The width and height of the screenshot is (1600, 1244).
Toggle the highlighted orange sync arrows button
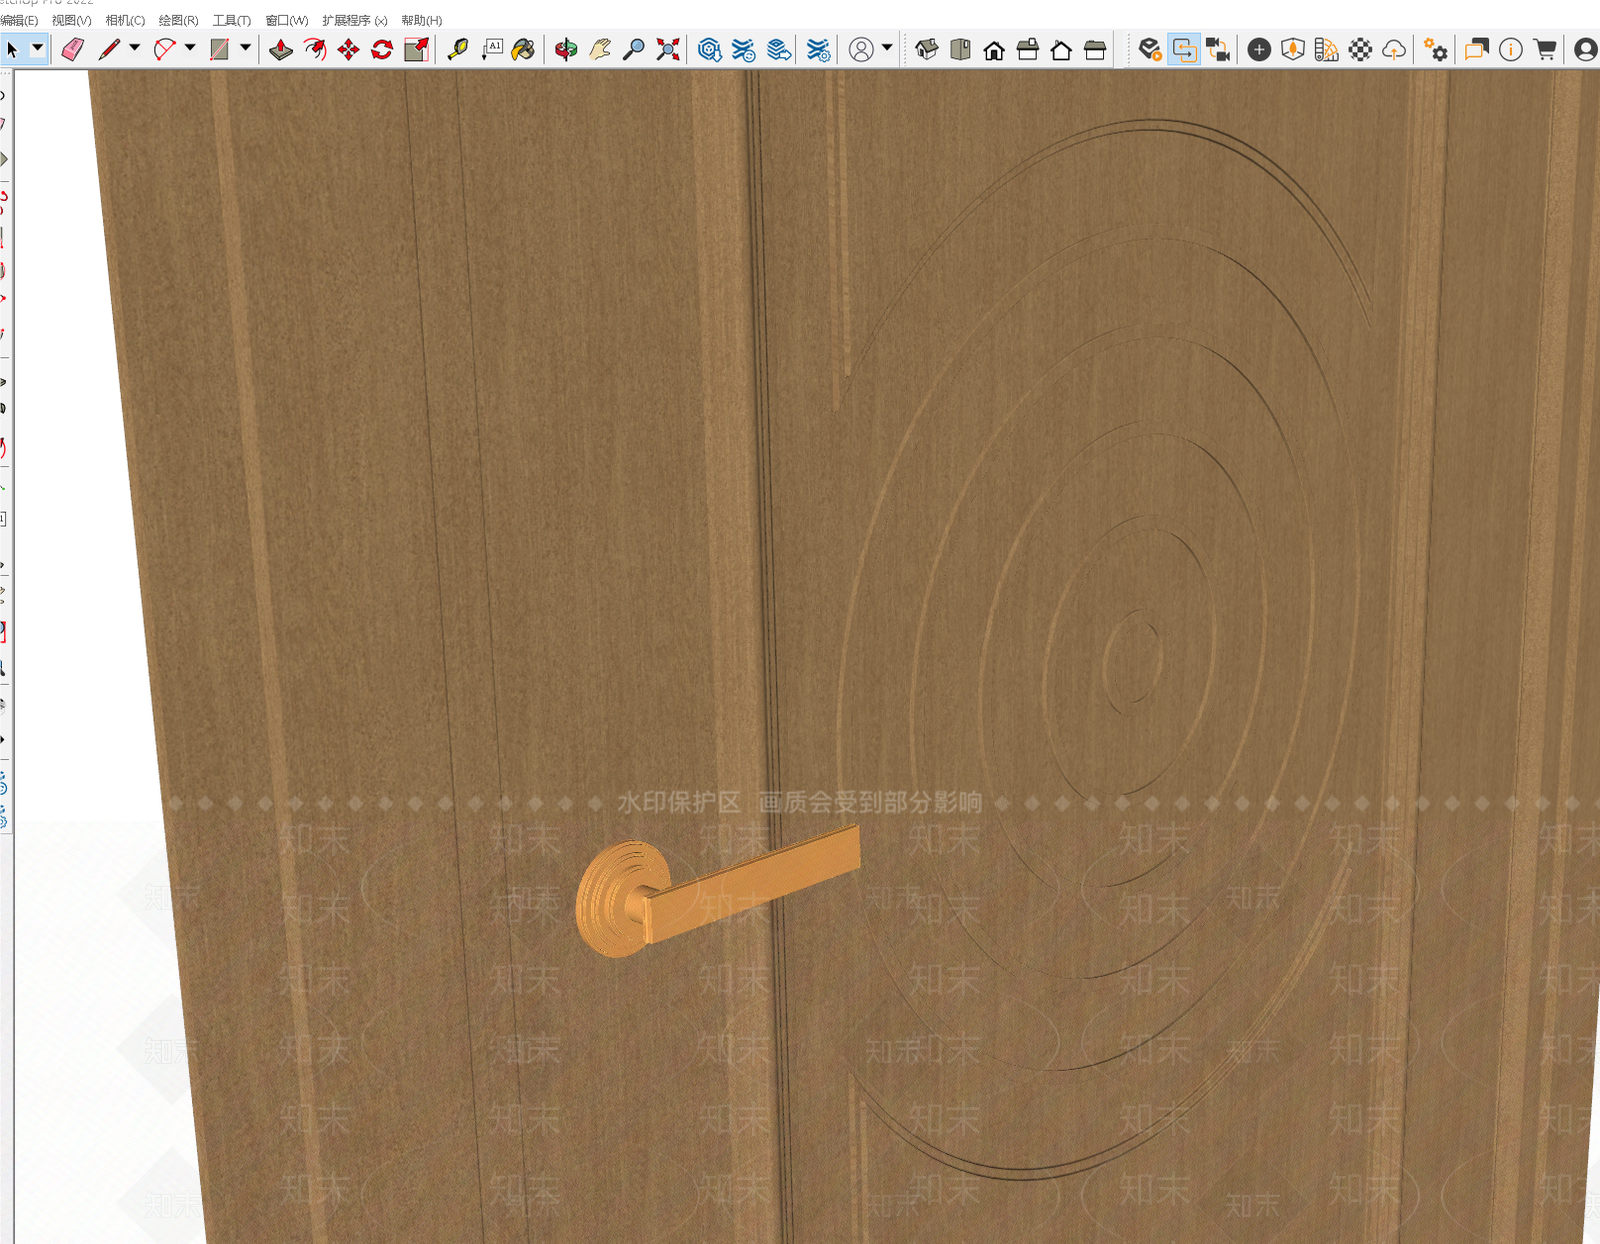1184,49
